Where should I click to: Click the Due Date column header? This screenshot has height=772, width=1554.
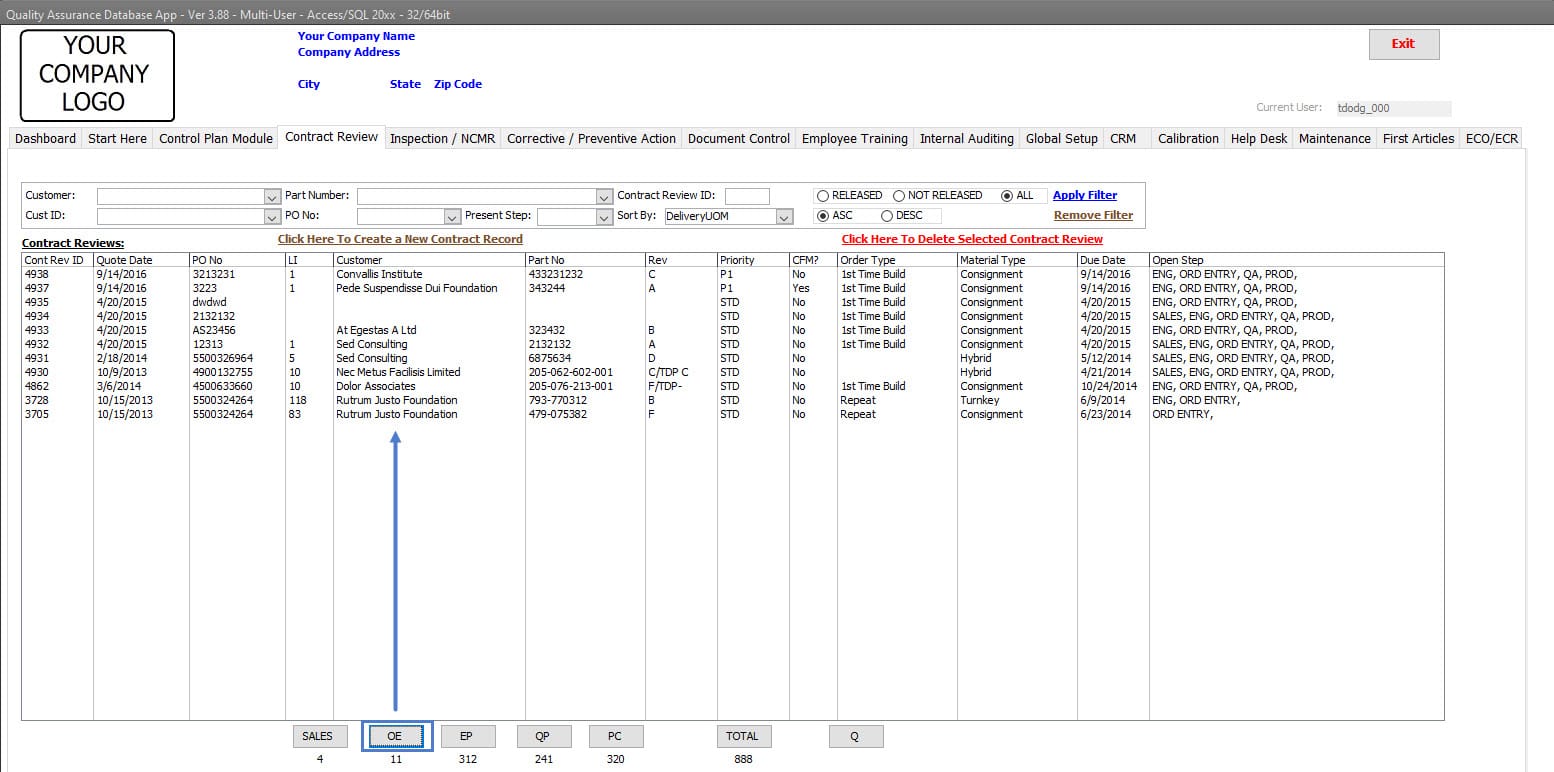1113,260
